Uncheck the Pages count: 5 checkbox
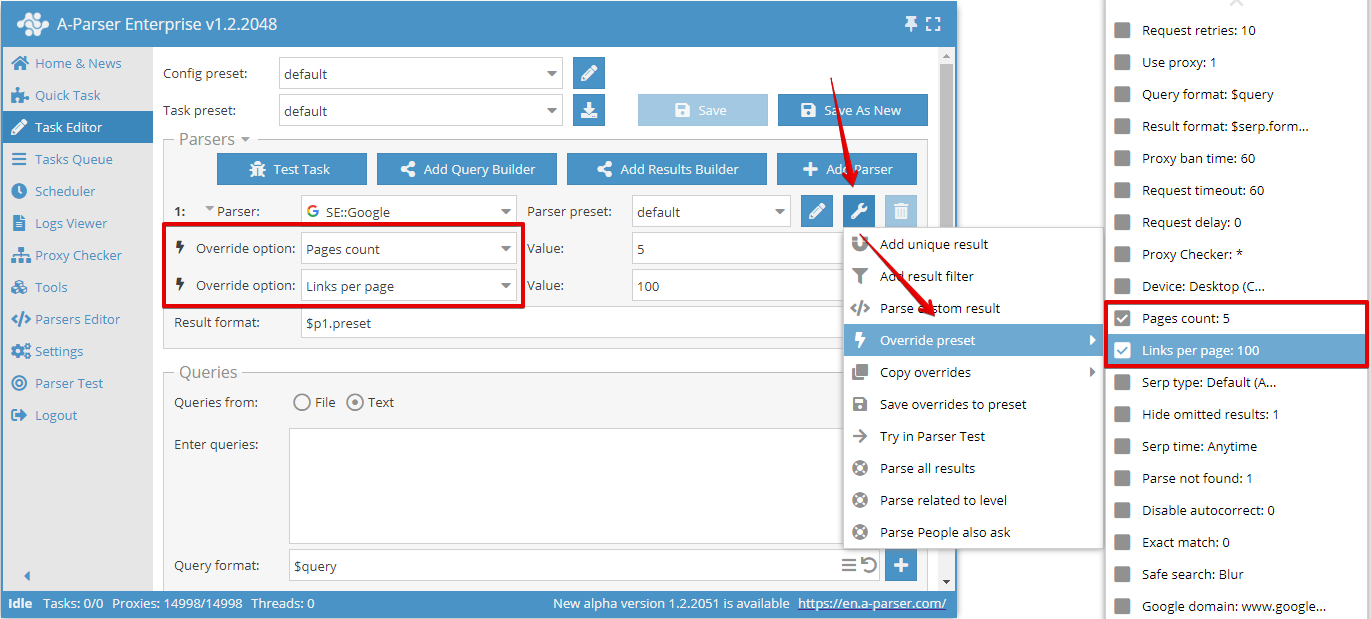The height and width of the screenshot is (619, 1371). click(1123, 318)
